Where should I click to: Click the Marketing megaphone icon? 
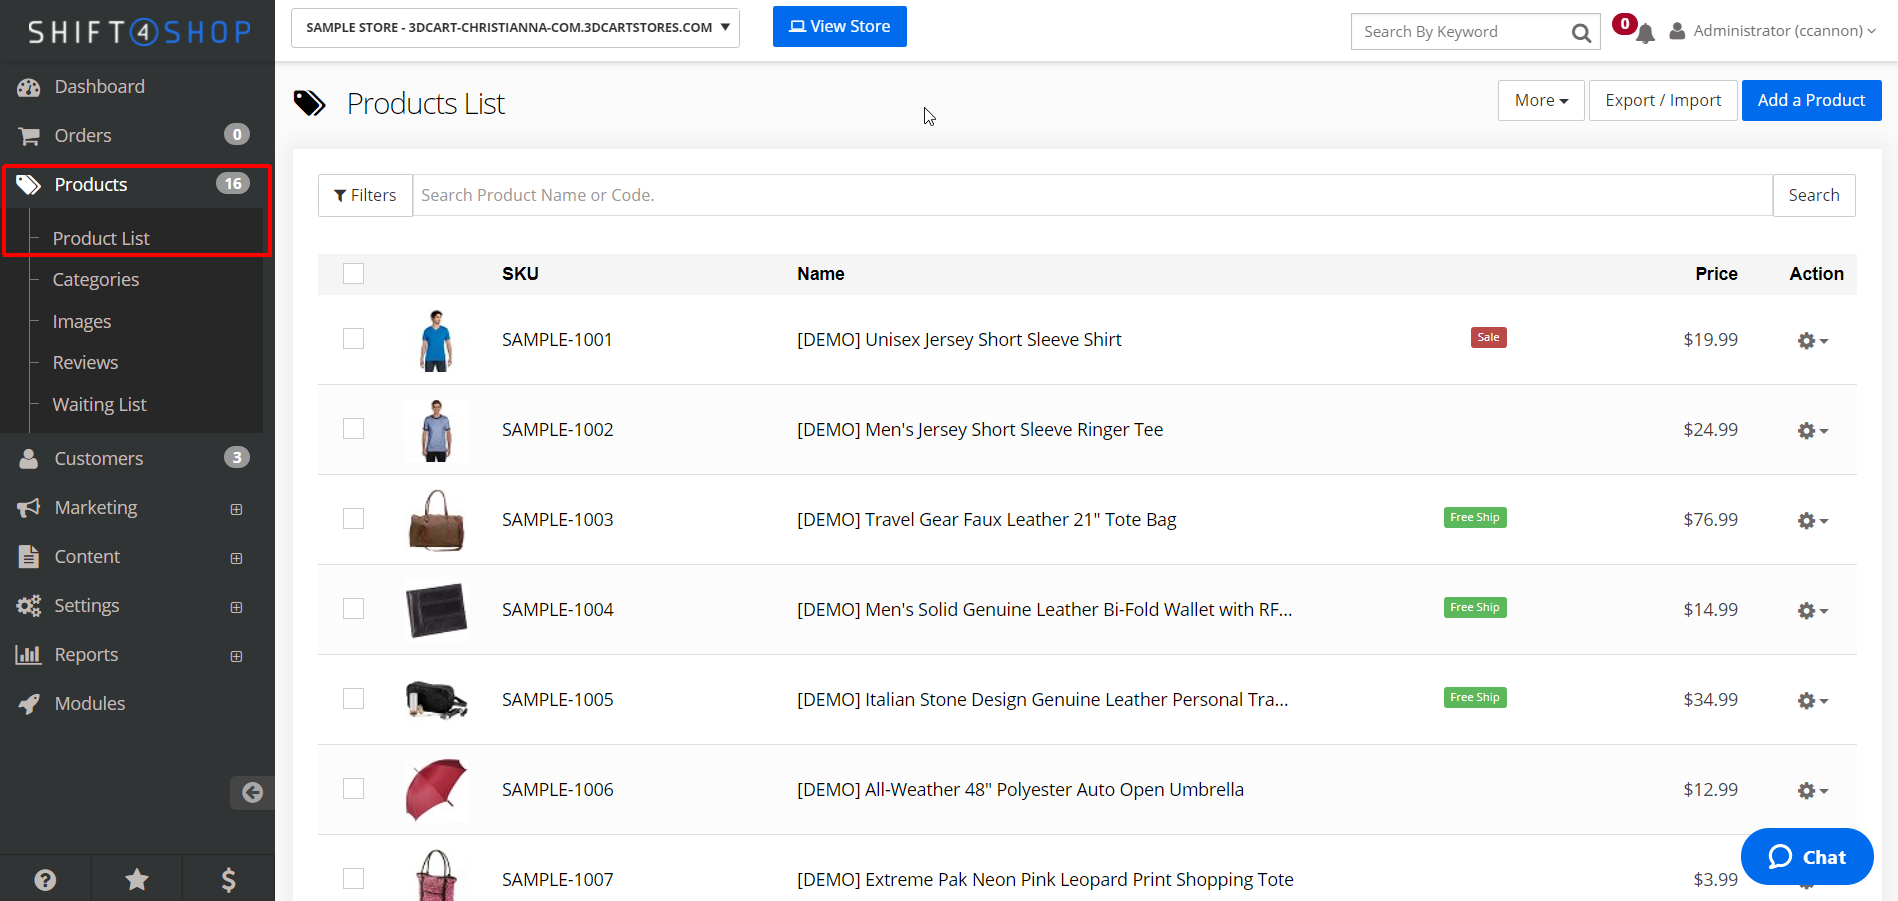point(29,507)
